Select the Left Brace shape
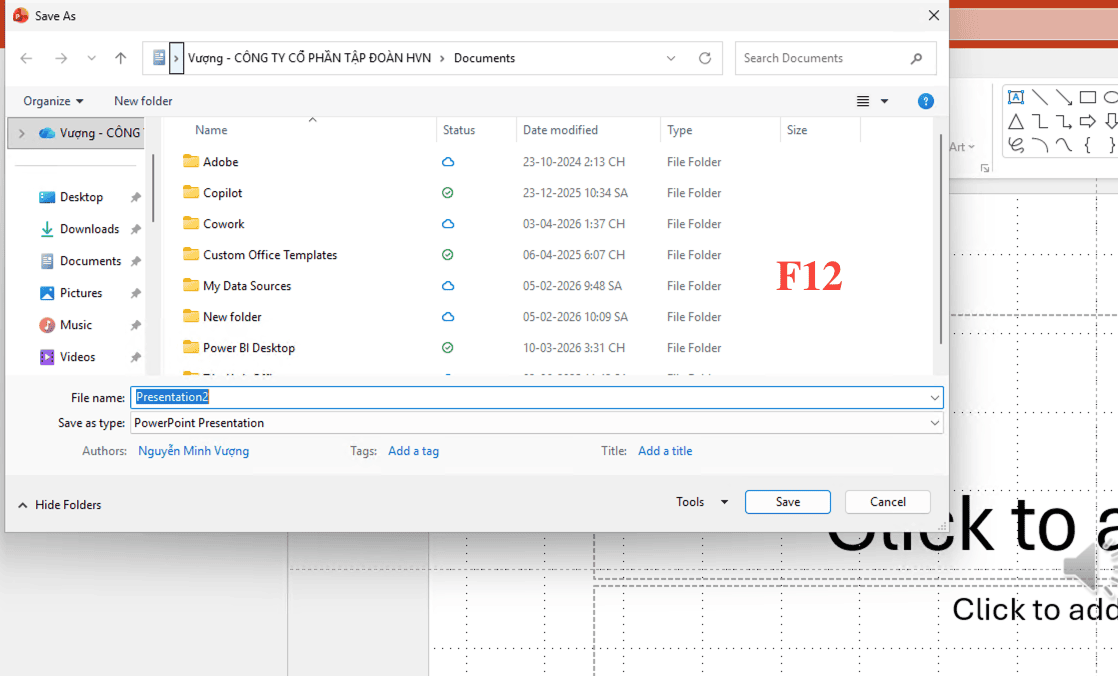The image size is (1118, 676). pos(1087,145)
